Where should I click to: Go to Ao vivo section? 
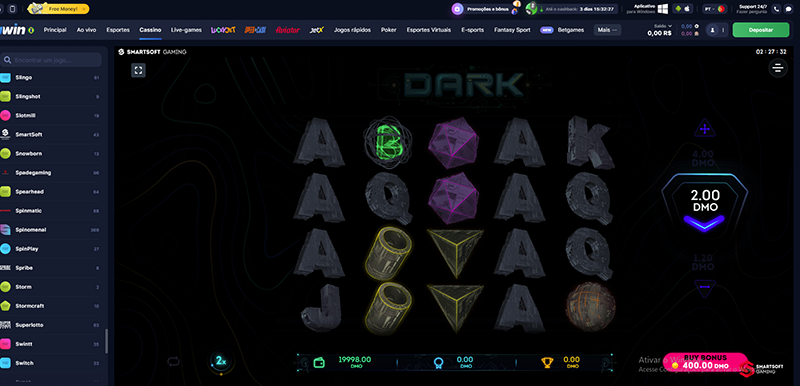click(86, 30)
